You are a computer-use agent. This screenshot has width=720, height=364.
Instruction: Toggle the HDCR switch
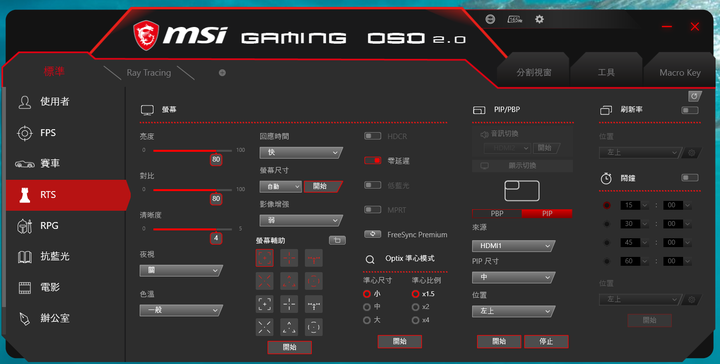point(372,136)
